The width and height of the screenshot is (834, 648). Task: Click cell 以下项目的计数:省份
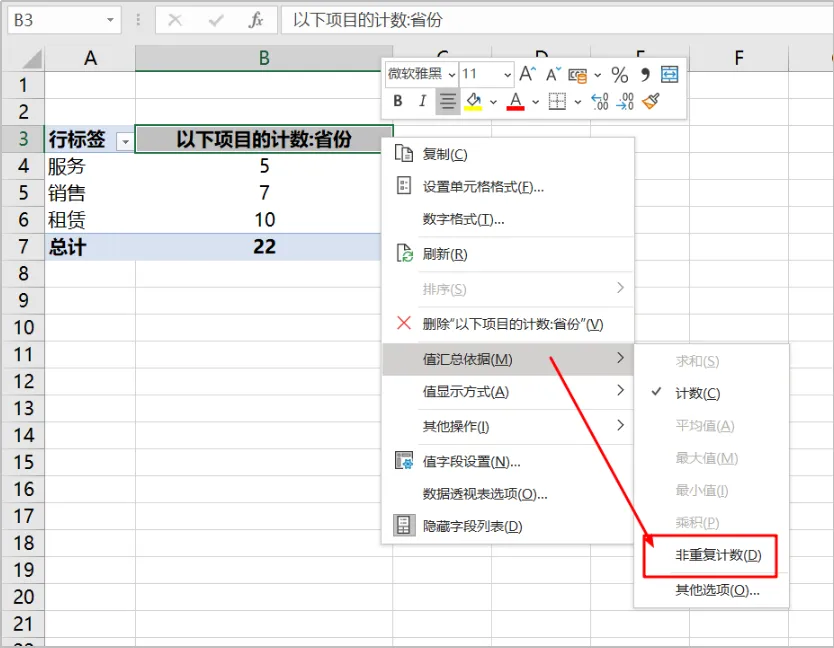click(x=264, y=139)
